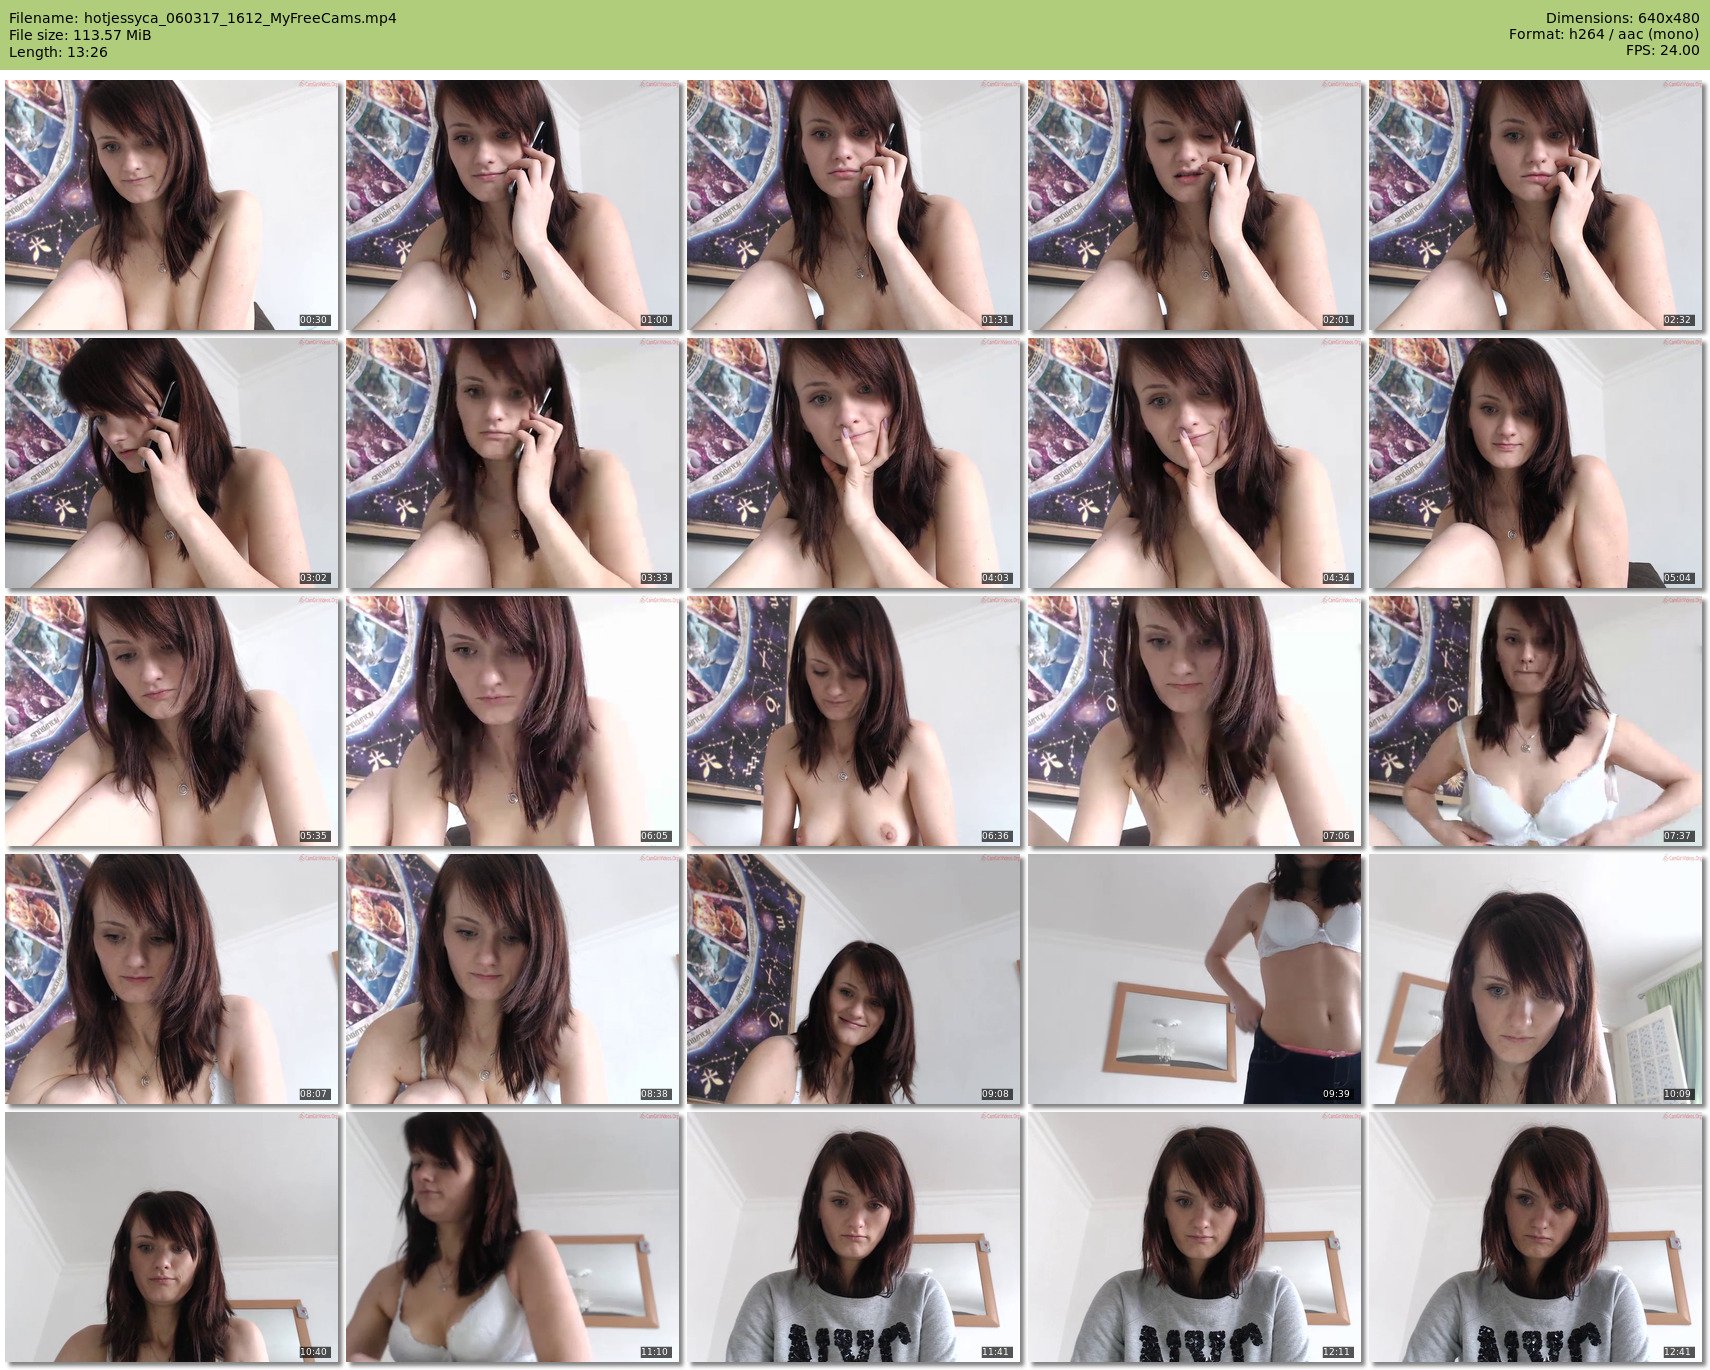Select the frame marked 01:00

(x=513, y=205)
